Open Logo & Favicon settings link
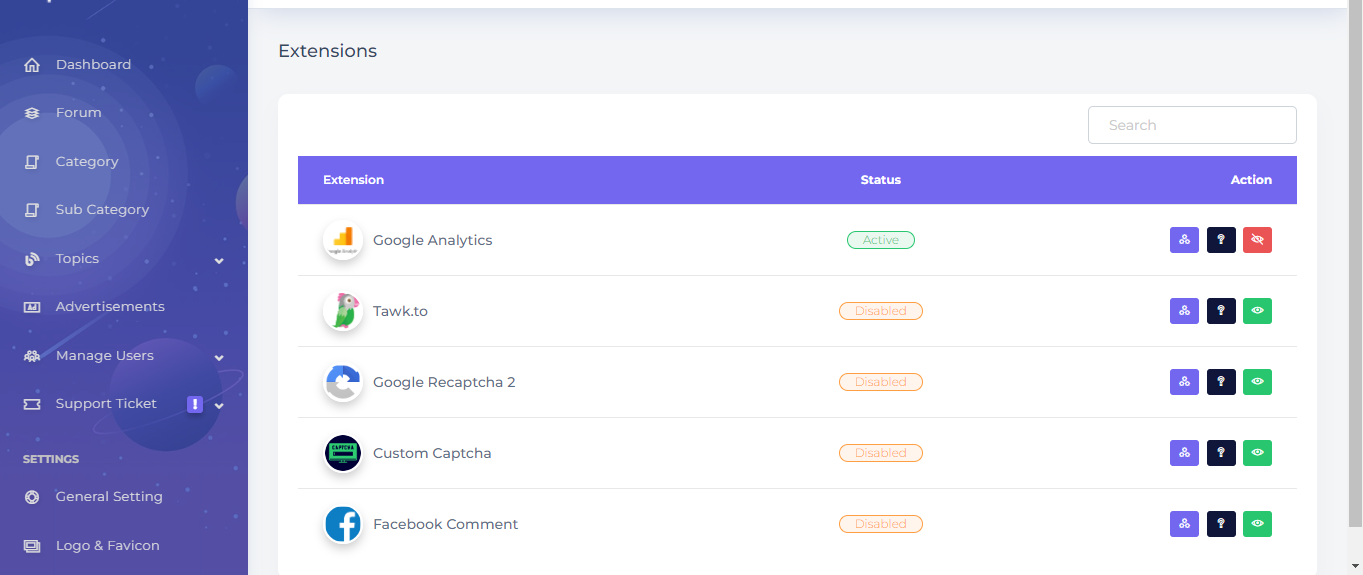 pos(107,546)
